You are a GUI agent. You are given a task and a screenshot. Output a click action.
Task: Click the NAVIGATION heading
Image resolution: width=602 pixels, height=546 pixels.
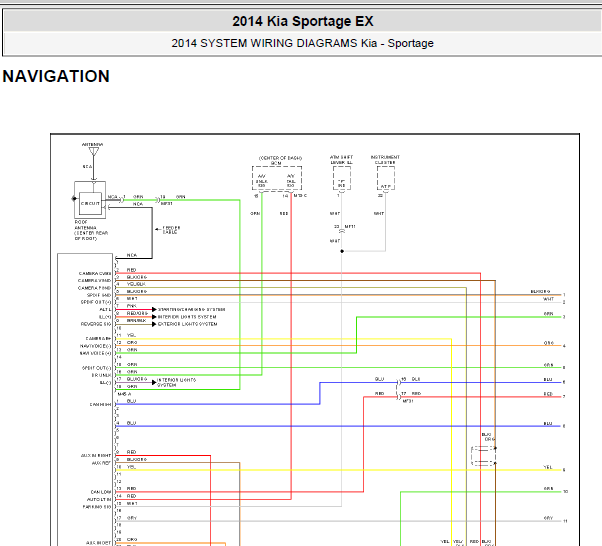pyautogui.click(x=56, y=76)
